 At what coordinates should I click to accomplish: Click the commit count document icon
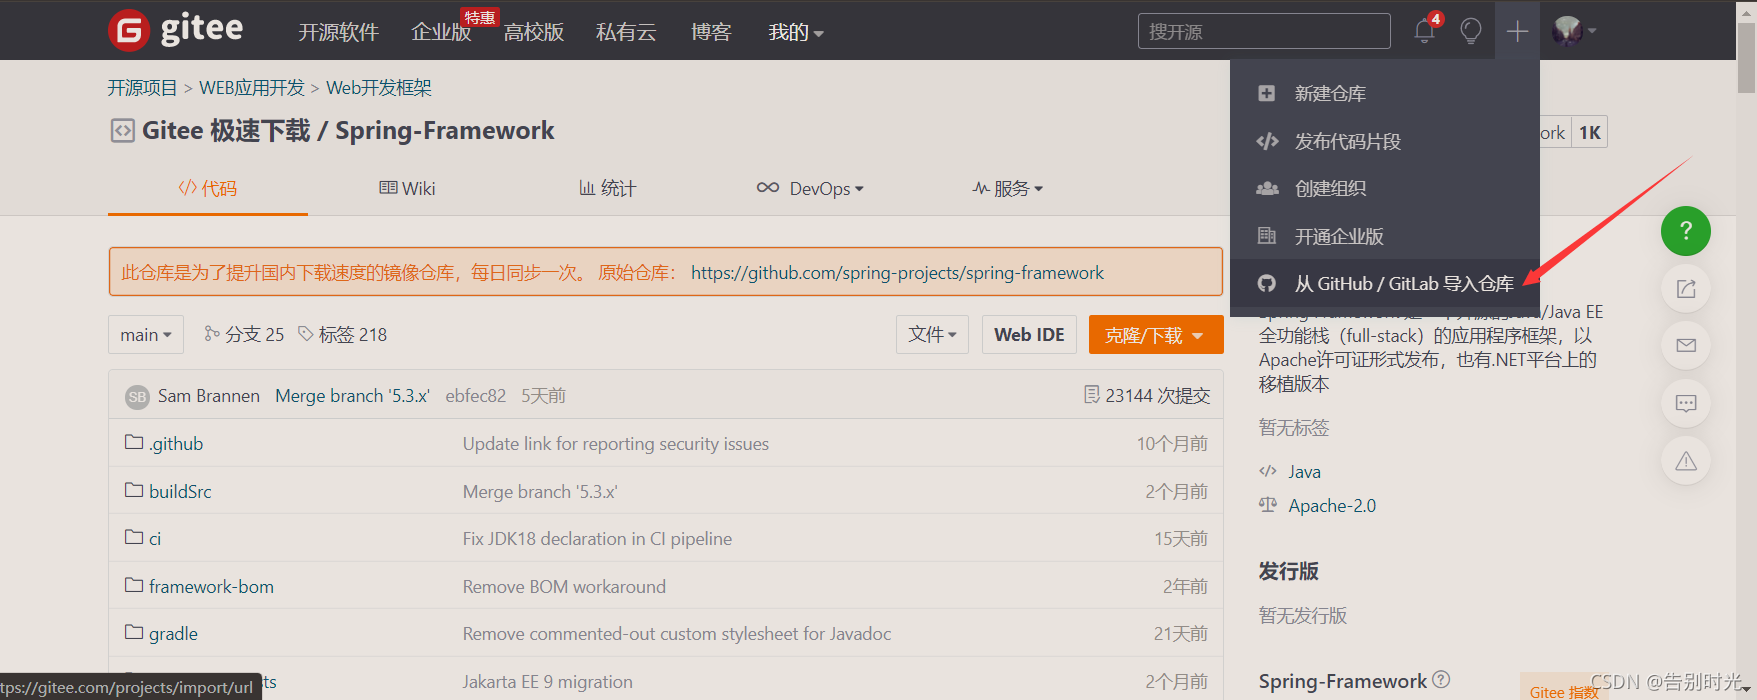tap(1092, 395)
